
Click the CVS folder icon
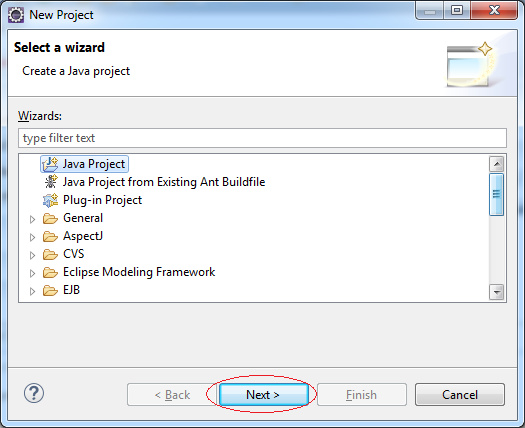coord(50,255)
